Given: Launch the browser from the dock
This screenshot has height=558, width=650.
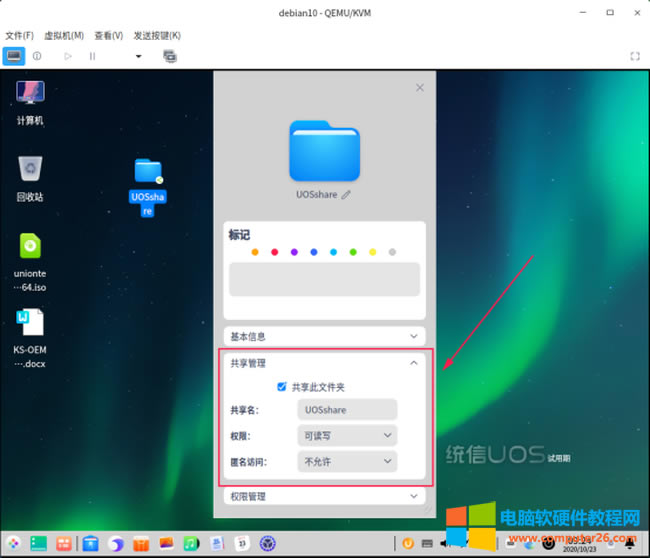Looking at the screenshot, I should pos(116,543).
